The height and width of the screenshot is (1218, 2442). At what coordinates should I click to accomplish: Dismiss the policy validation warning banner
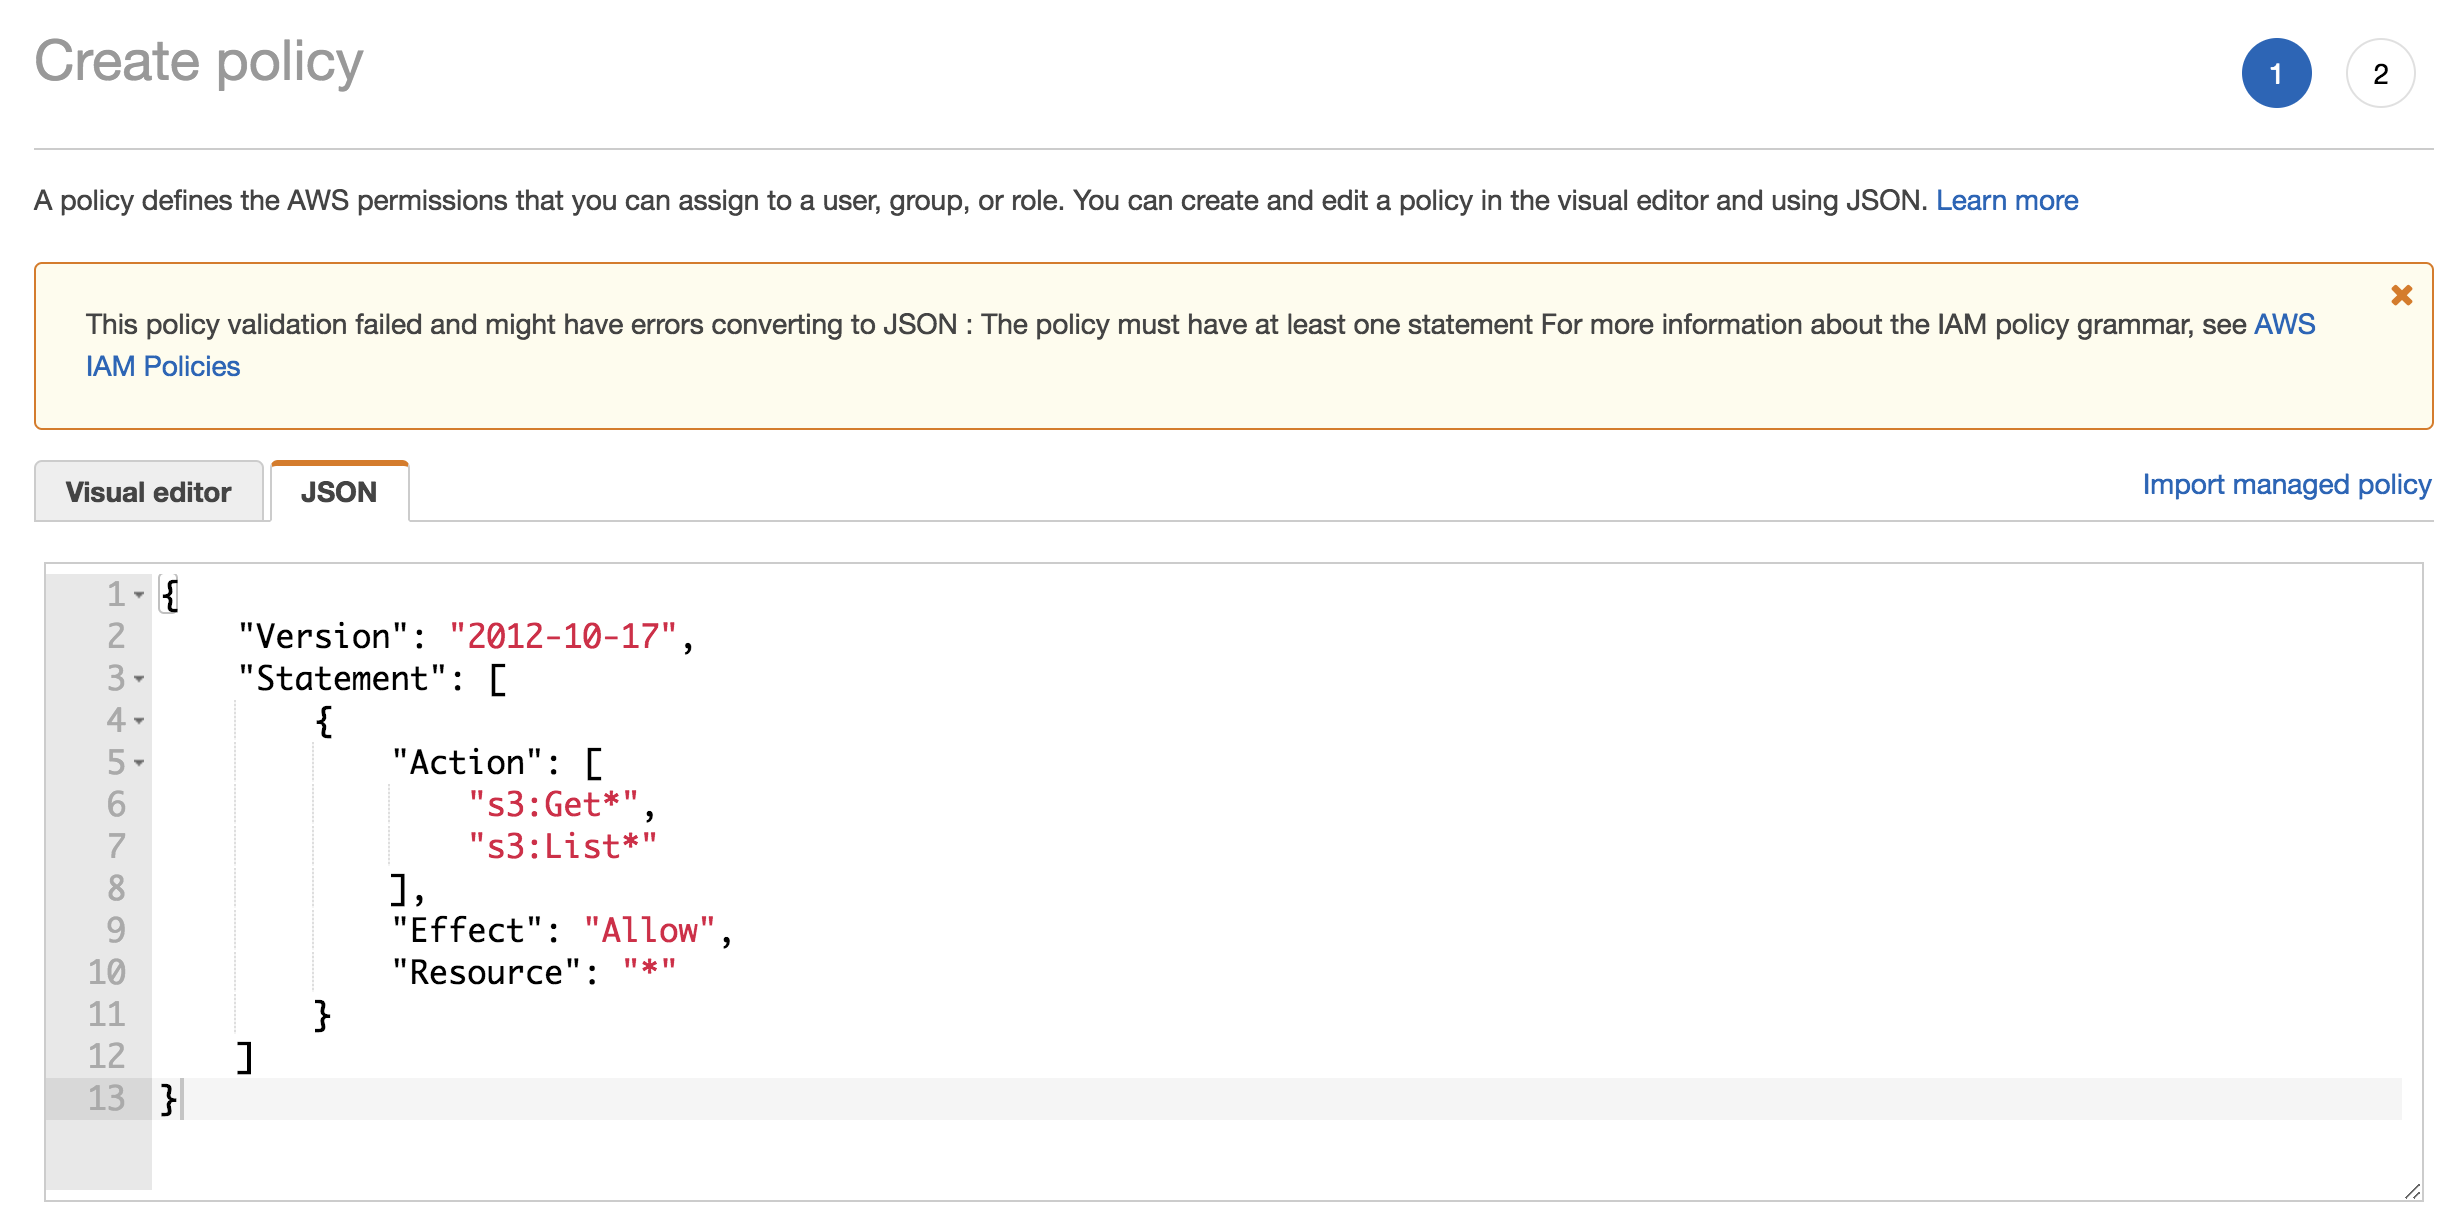click(x=2401, y=296)
